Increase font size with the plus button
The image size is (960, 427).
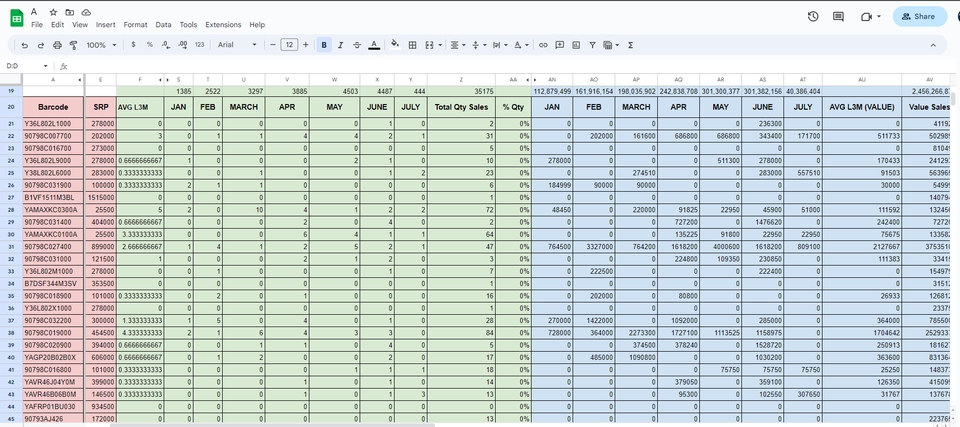tap(306, 45)
